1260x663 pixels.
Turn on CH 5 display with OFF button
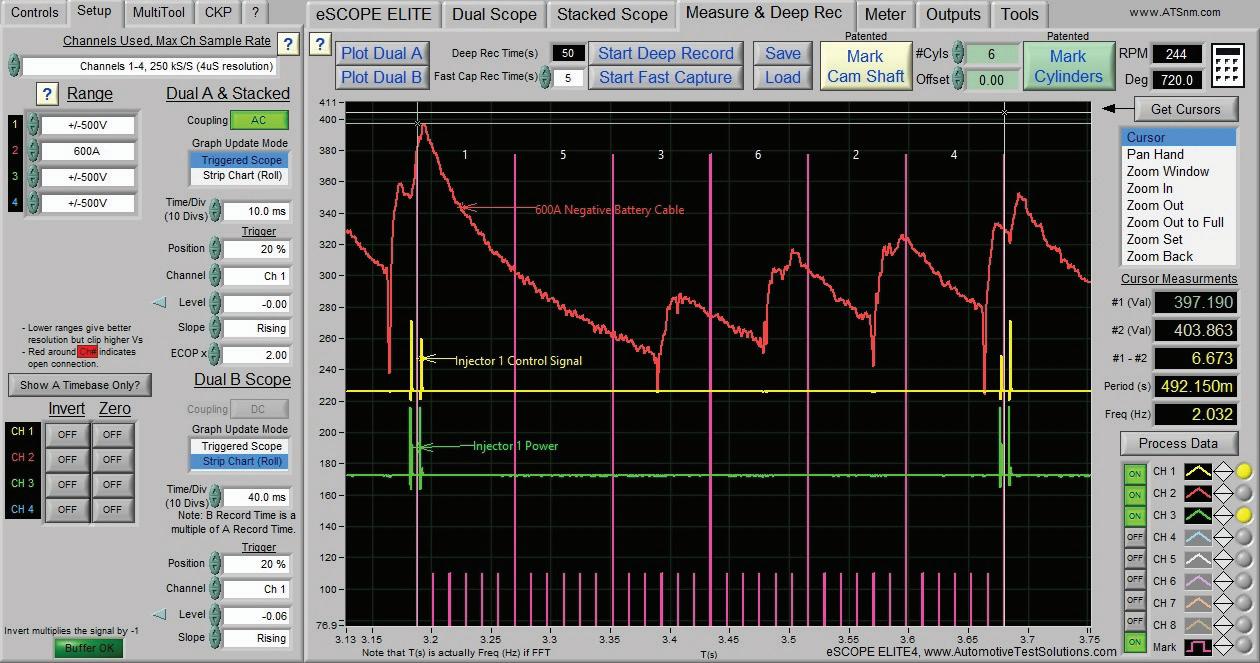coord(1135,558)
